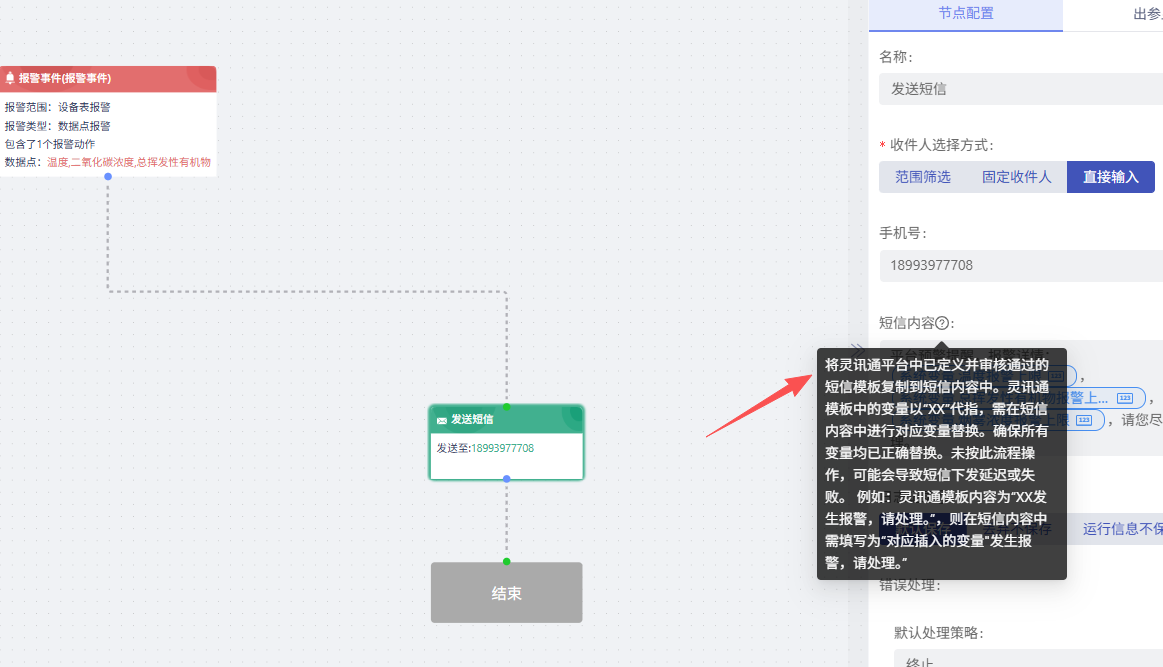Choose the 固定收件人 option

click(x=1016, y=177)
